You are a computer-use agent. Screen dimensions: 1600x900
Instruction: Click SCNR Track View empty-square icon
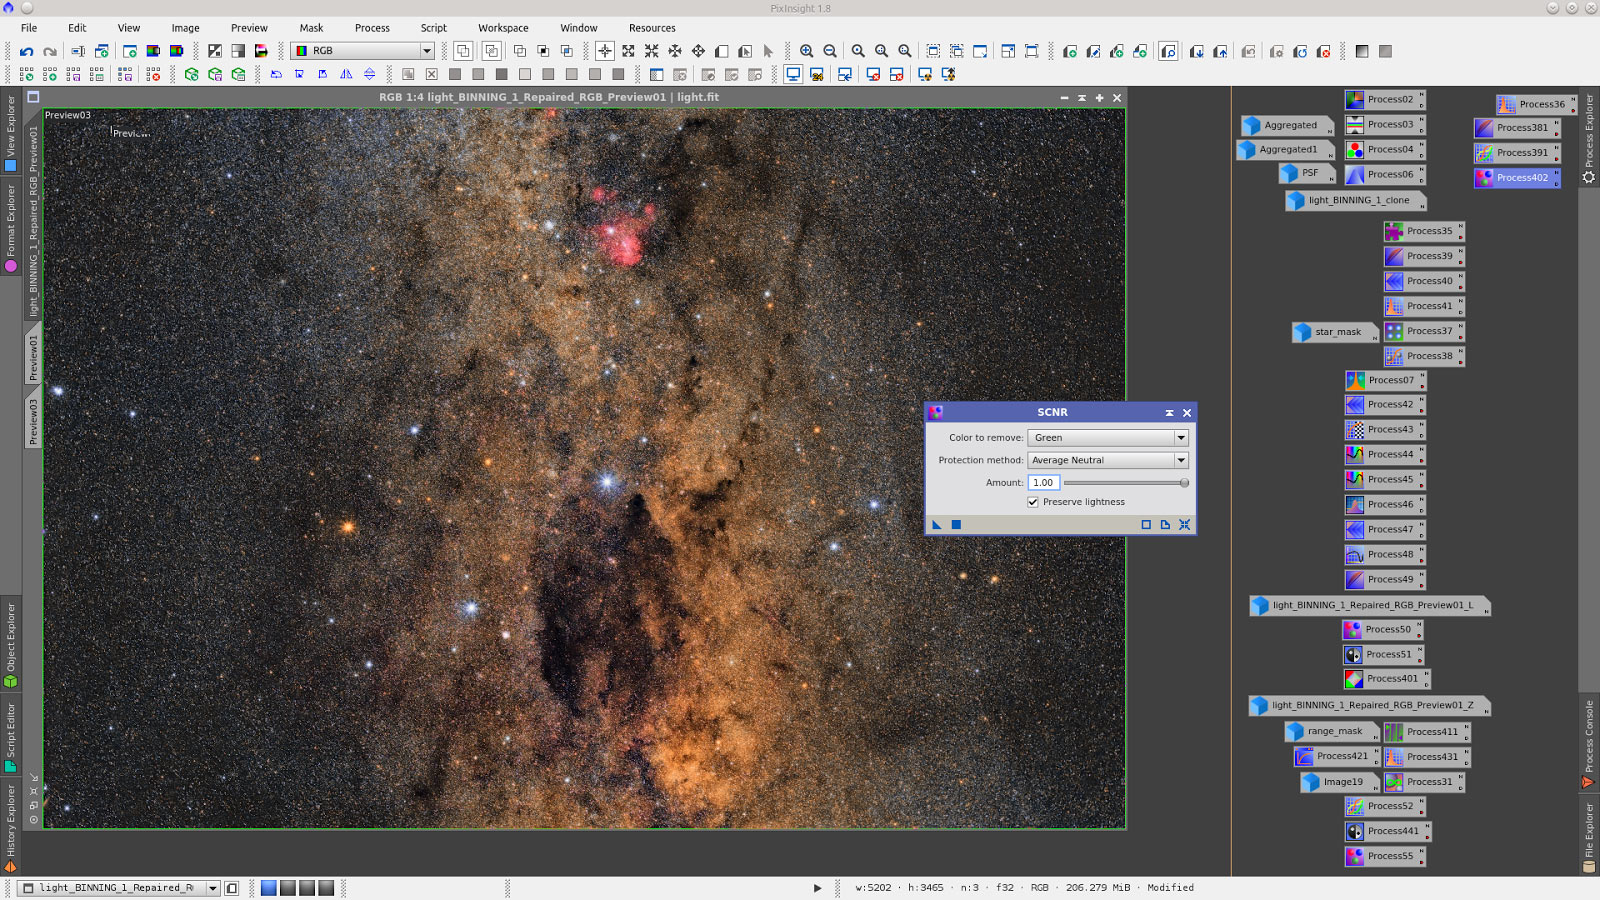click(x=1146, y=524)
